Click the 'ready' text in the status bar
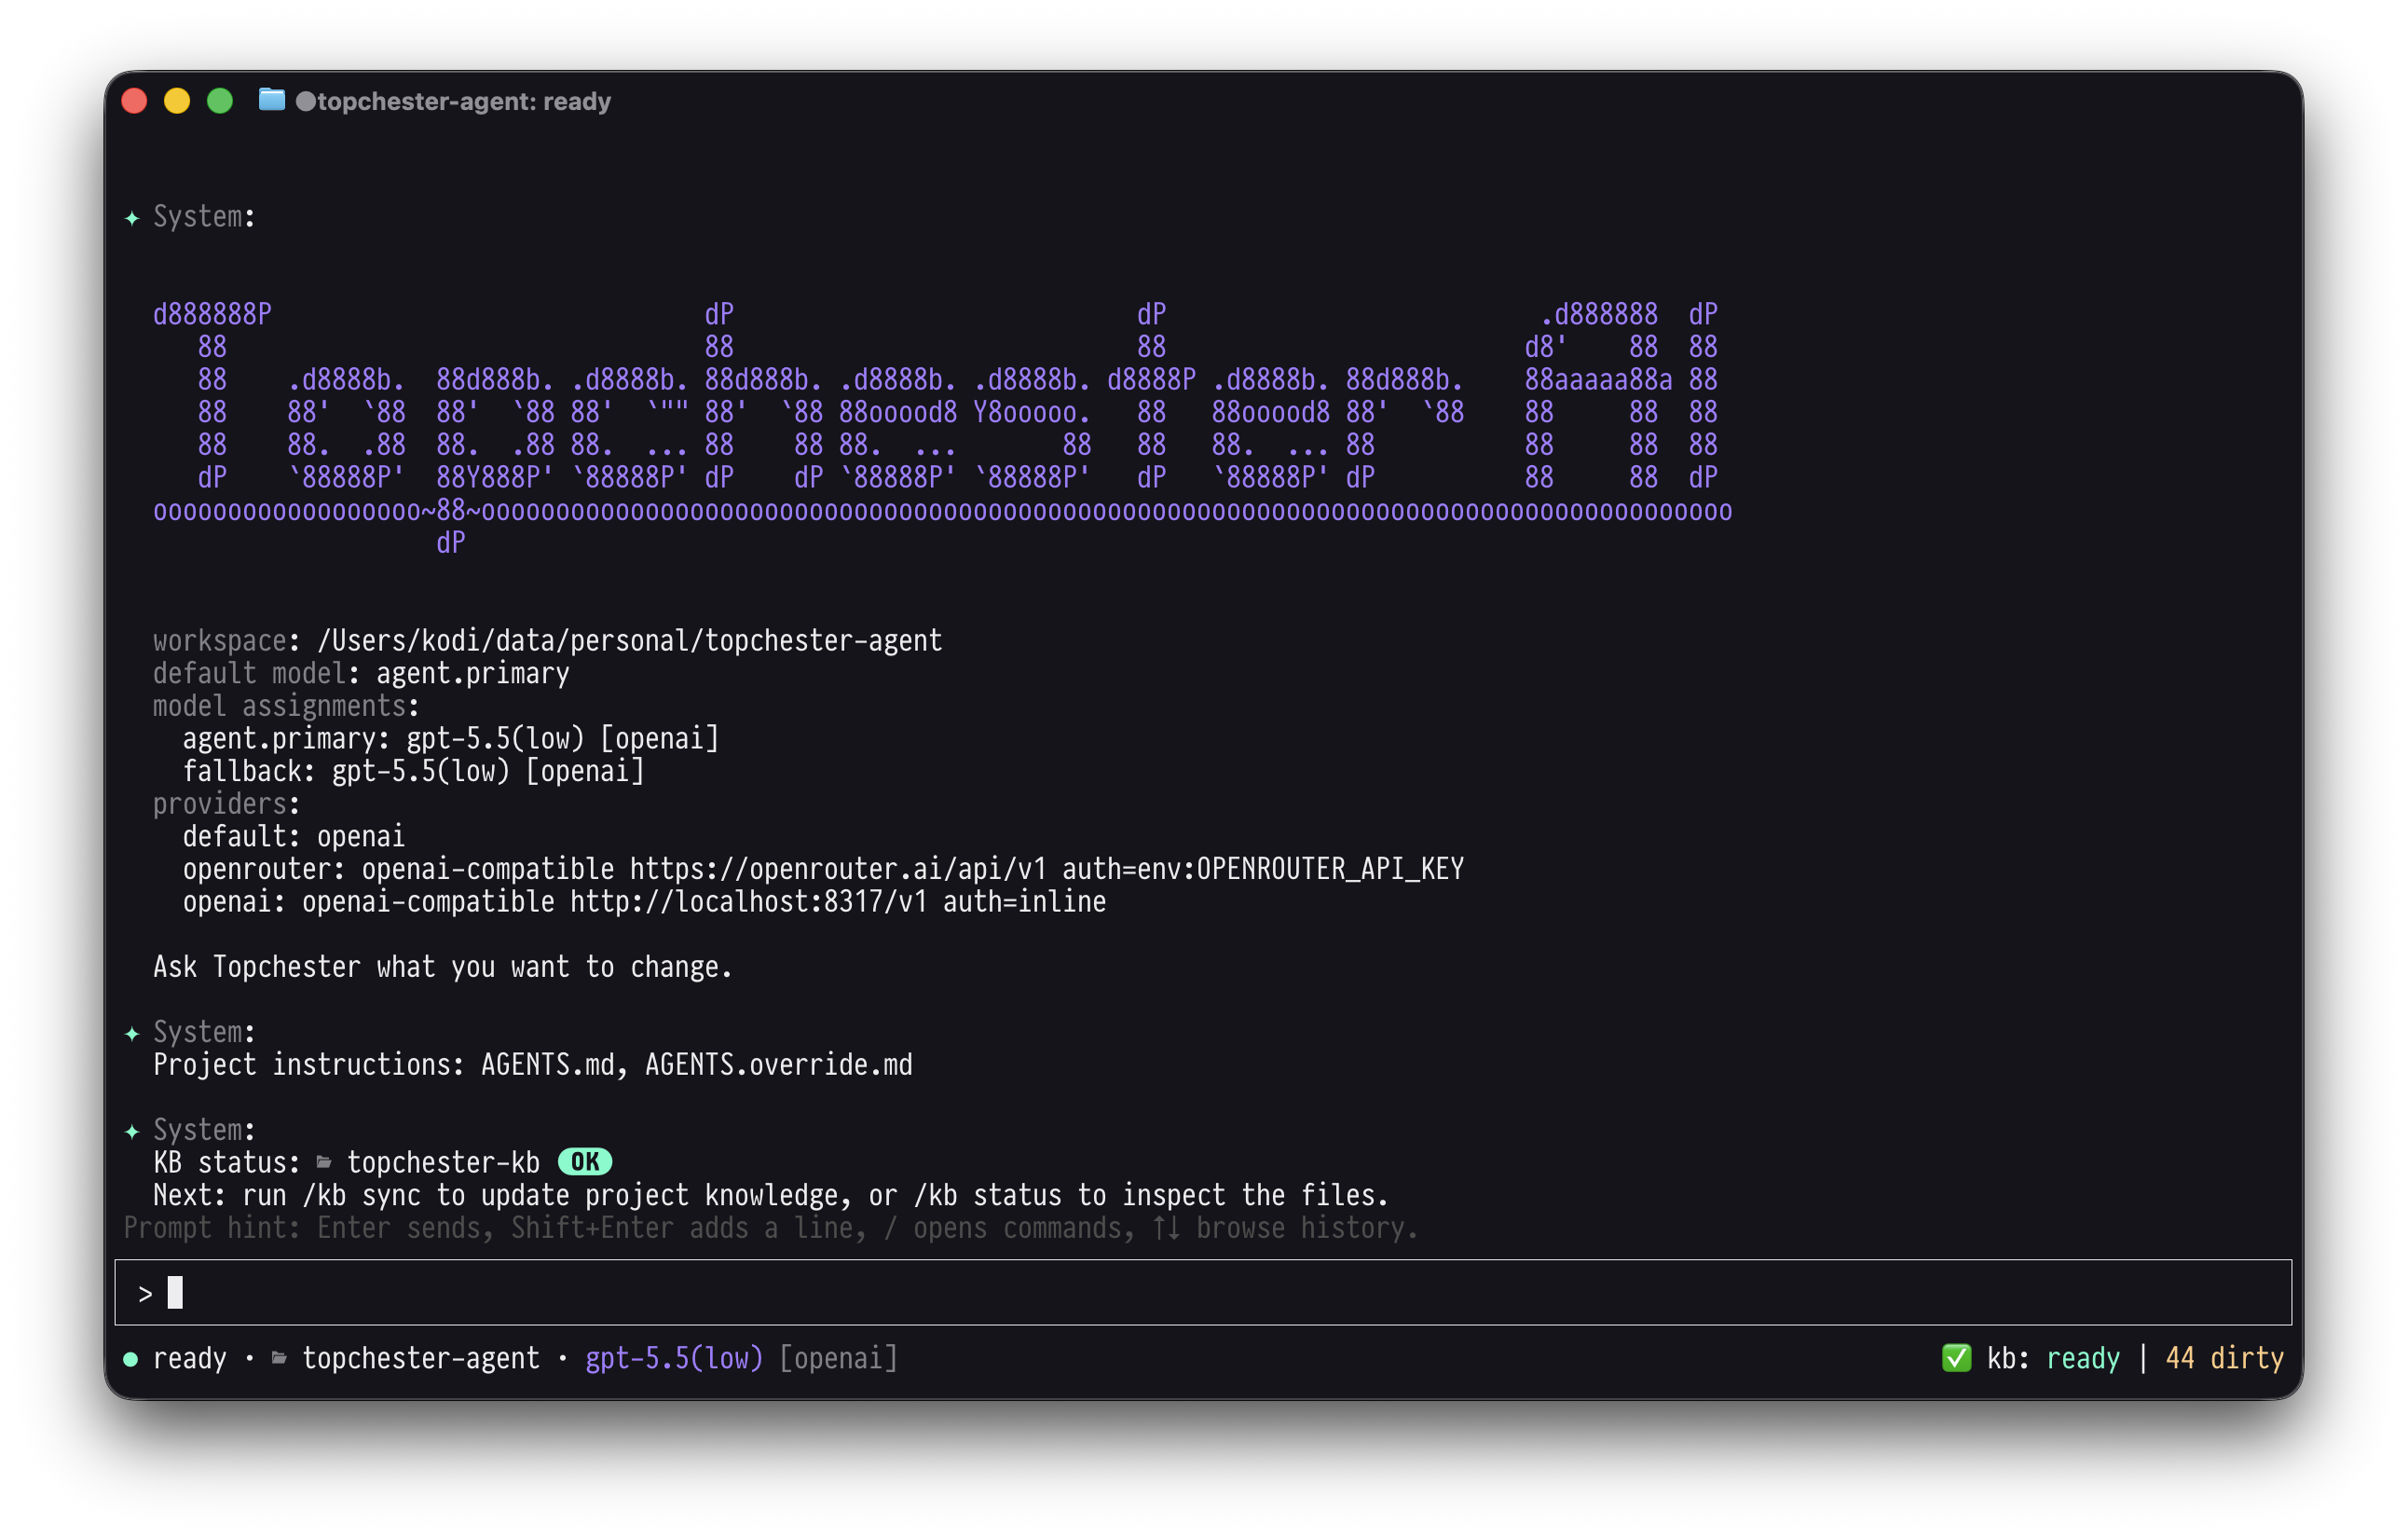 (x=190, y=1359)
